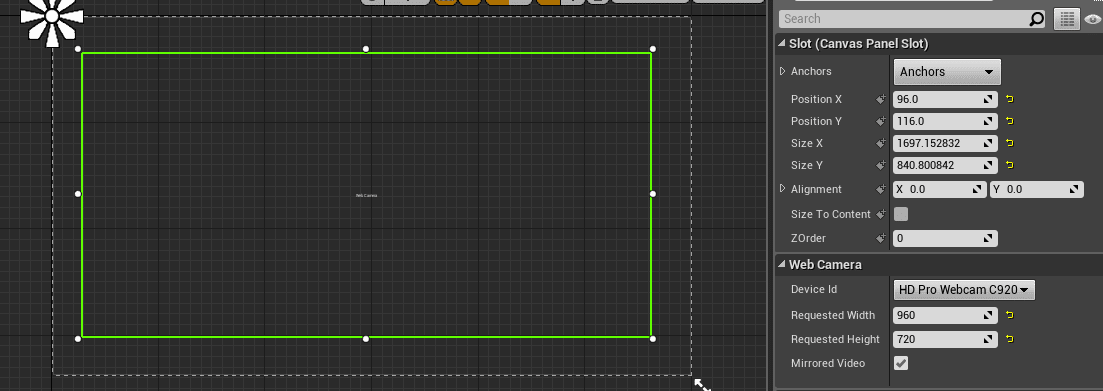This screenshot has height=391, width=1103.
Task: Click the ZOrder label
Action: (808, 238)
